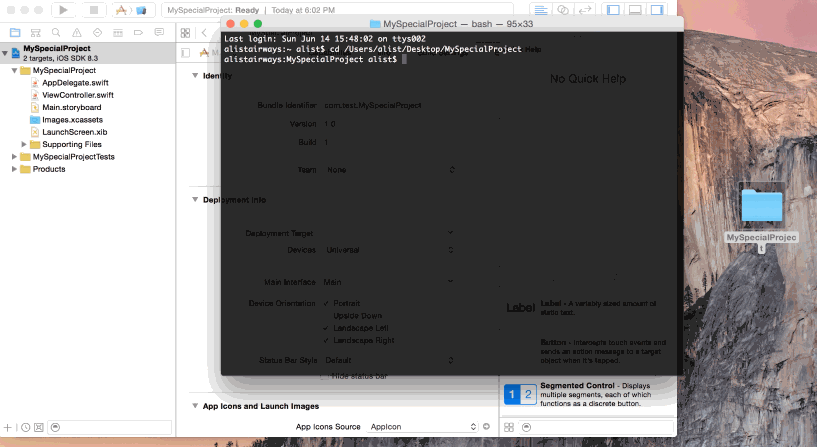Screen dimensions: 817x447
Task: Open the Breakpoint navigator
Action: tap(138, 32)
